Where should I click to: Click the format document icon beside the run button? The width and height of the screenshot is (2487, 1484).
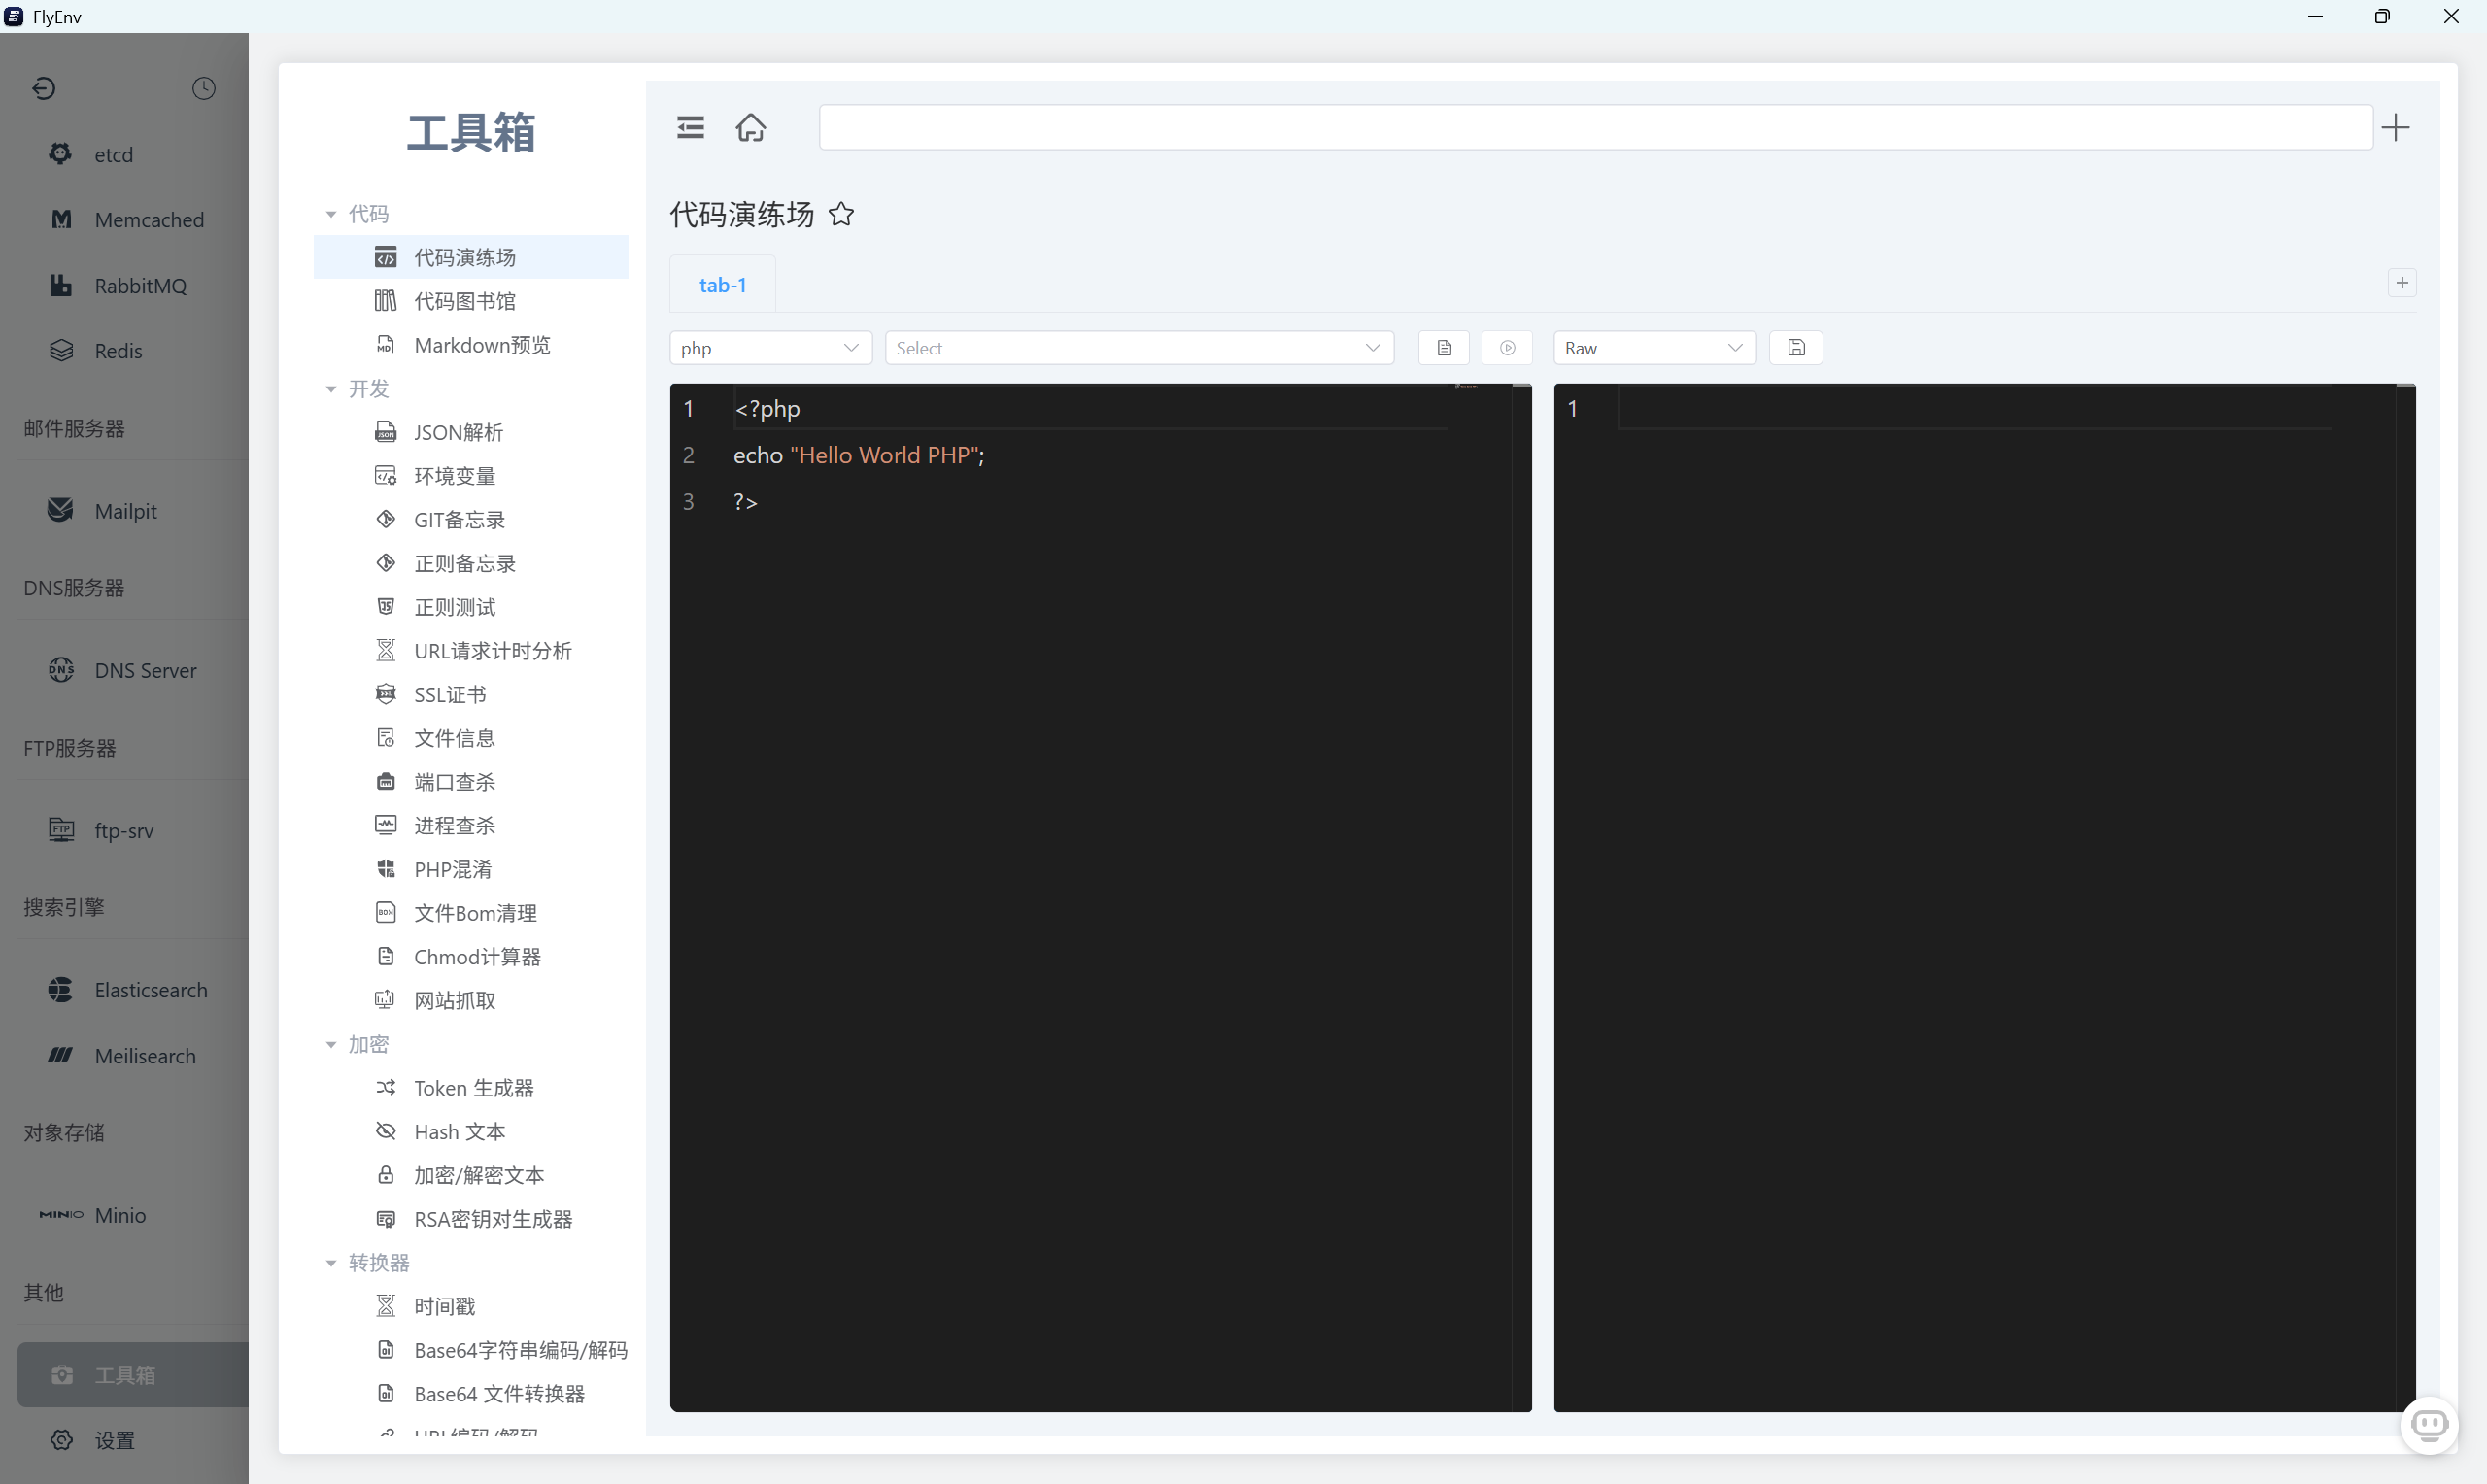[1443, 347]
